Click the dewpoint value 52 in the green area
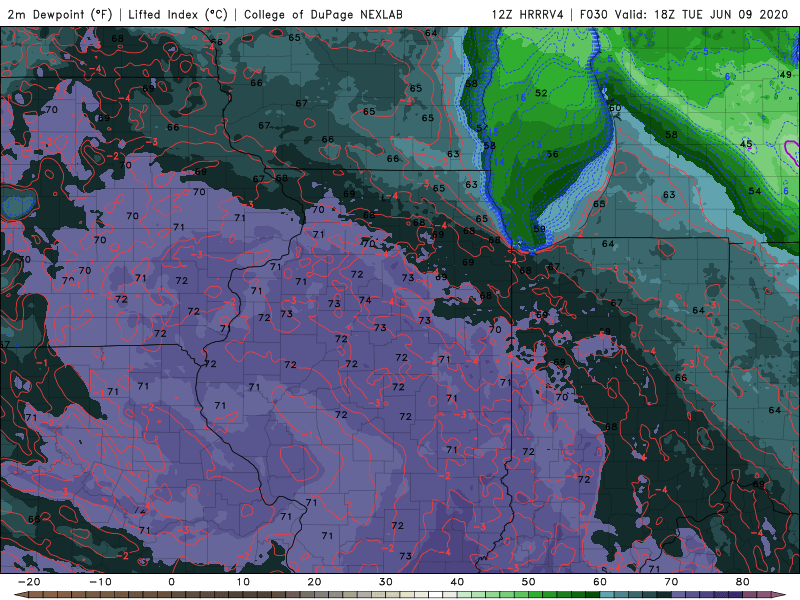Image resolution: width=800 pixels, height=600 pixels. click(x=541, y=93)
